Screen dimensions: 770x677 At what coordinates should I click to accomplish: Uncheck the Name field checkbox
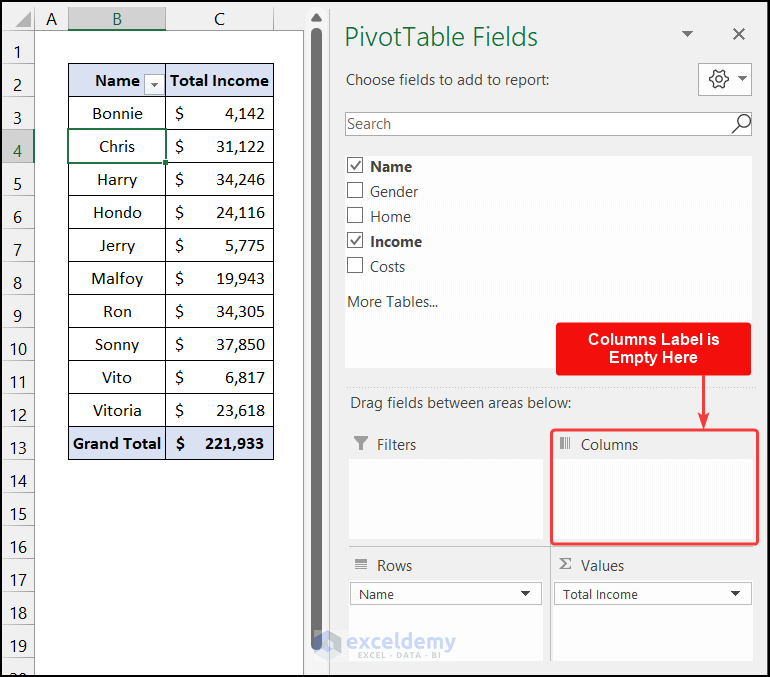(355, 165)
